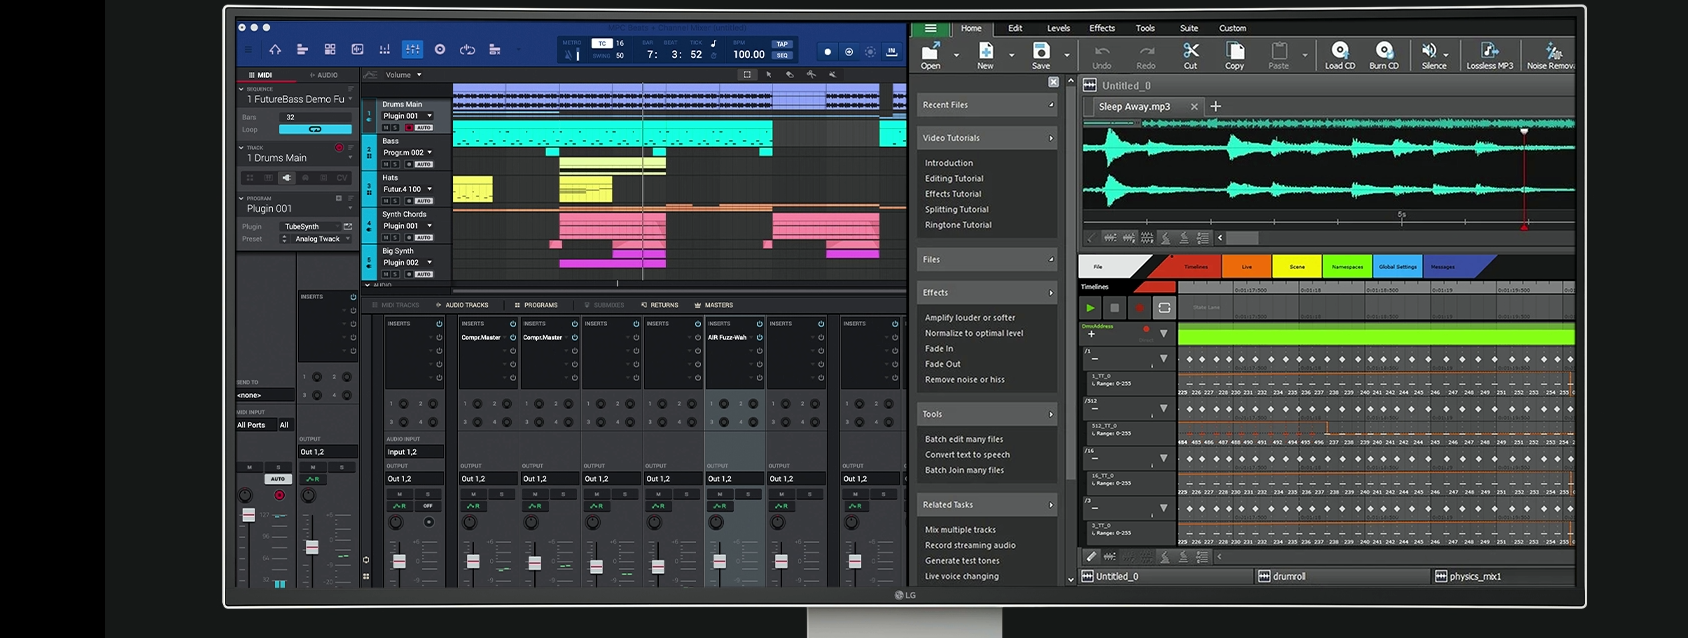
Task: Click the Save disk icon
Action: (x=1041, y=51)
